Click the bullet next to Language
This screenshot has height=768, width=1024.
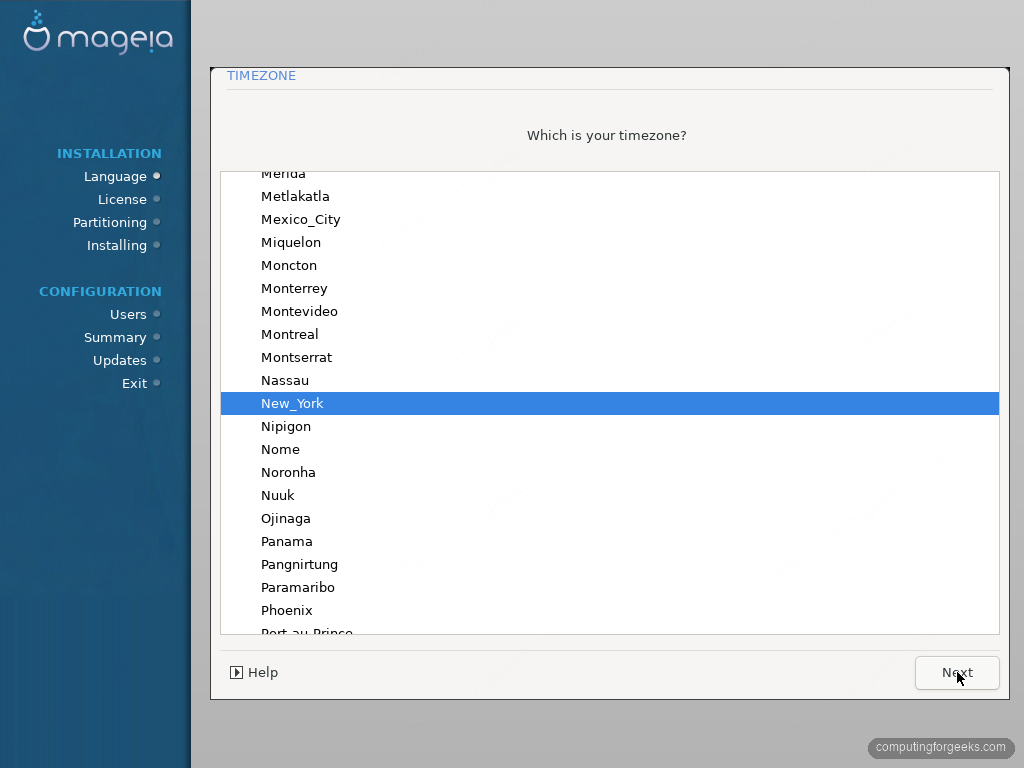157,176
